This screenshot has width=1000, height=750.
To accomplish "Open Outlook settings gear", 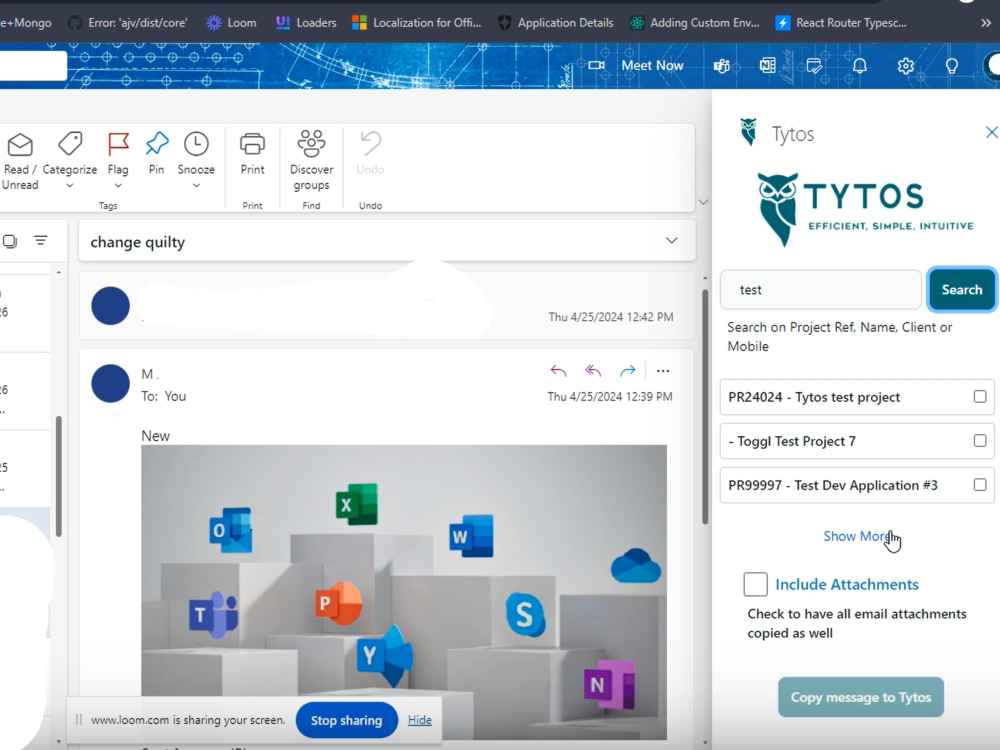I will (x=906, y=66).
